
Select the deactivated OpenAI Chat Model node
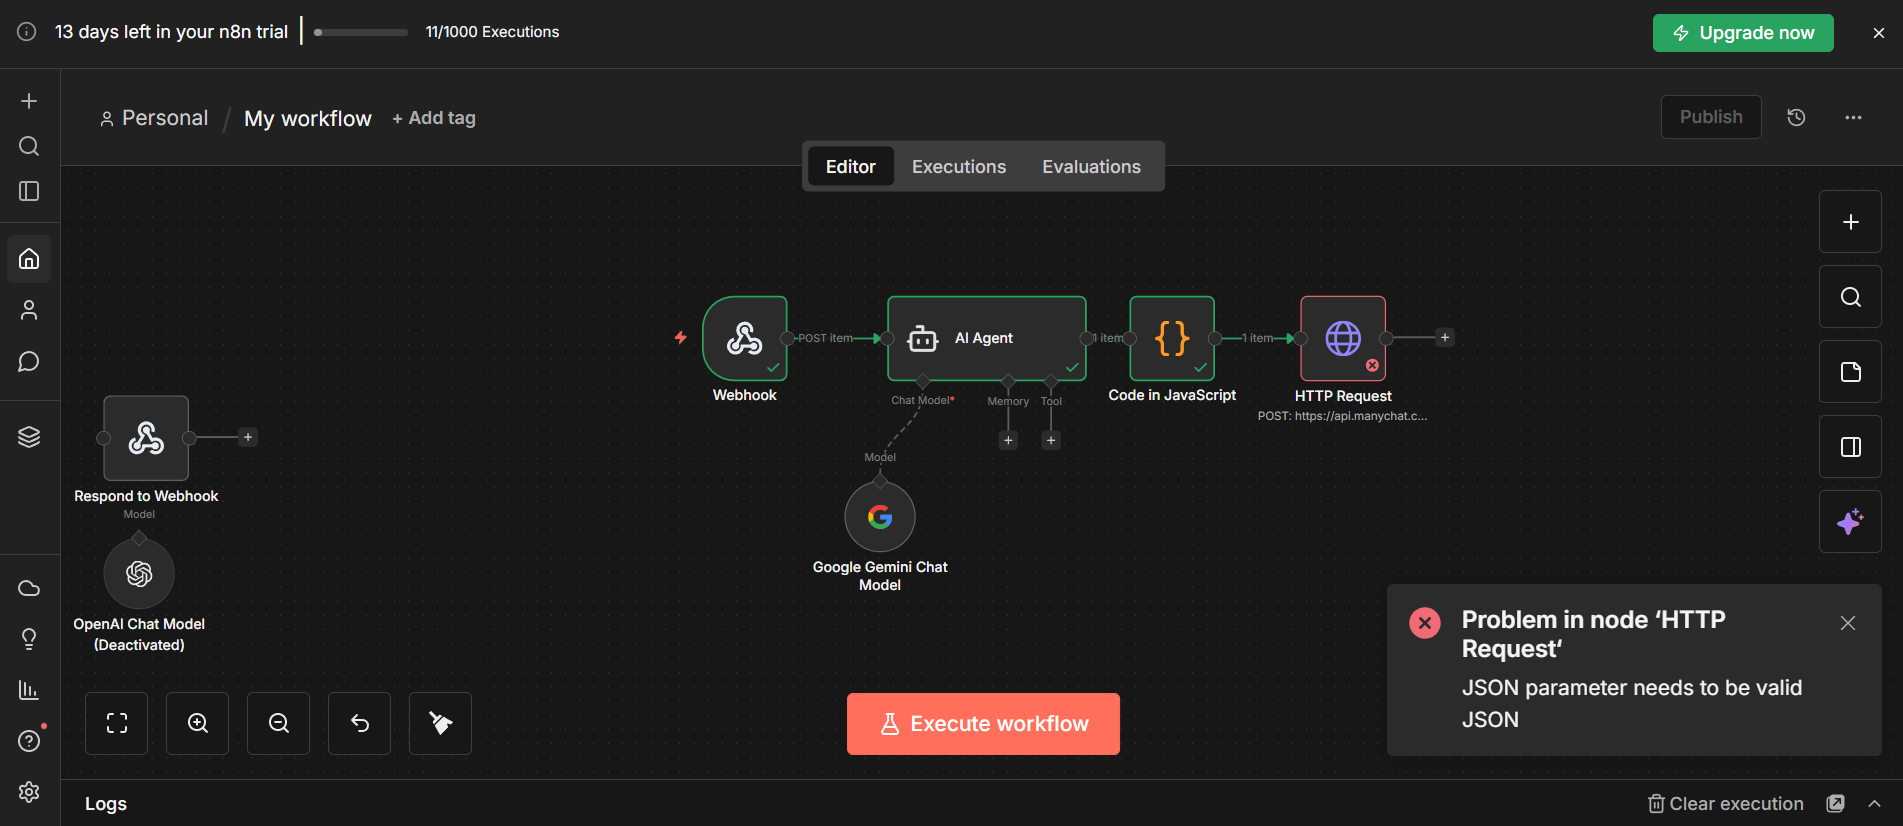click(x=139, y=573)
